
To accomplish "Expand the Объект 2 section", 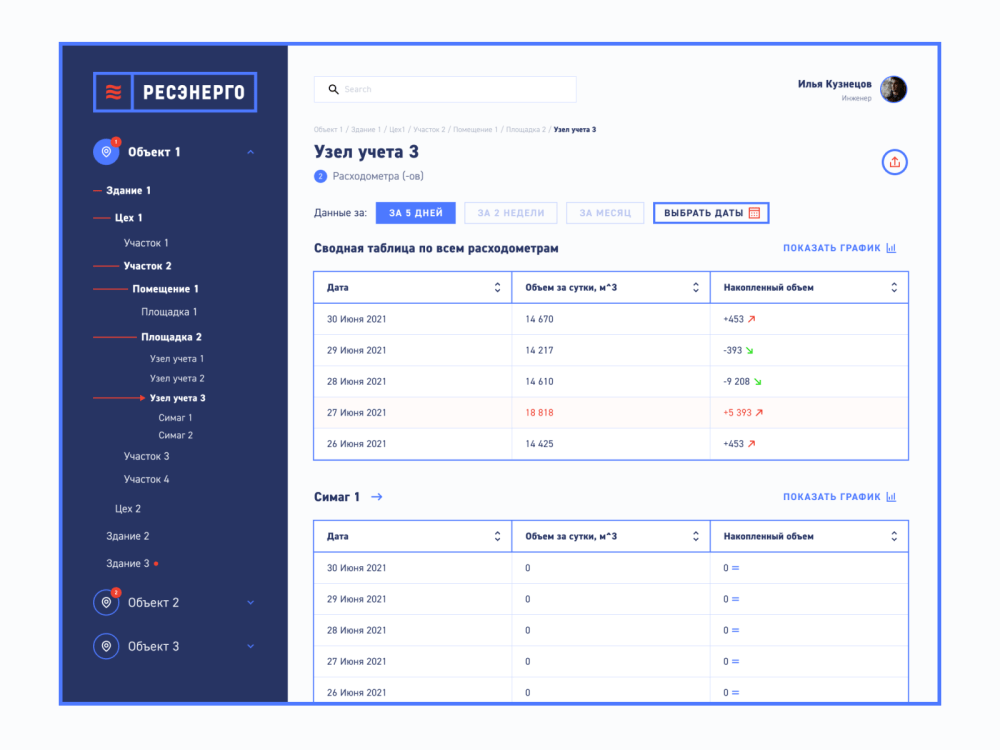I will click(x=251, y=602).
